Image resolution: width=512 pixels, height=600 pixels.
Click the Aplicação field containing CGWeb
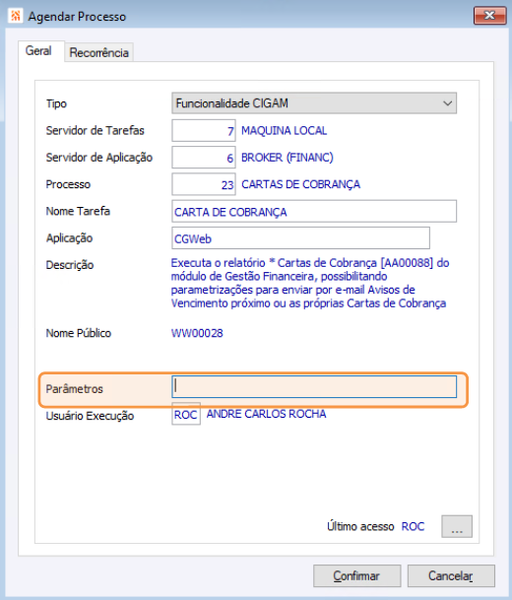click(x=300, y=238)
